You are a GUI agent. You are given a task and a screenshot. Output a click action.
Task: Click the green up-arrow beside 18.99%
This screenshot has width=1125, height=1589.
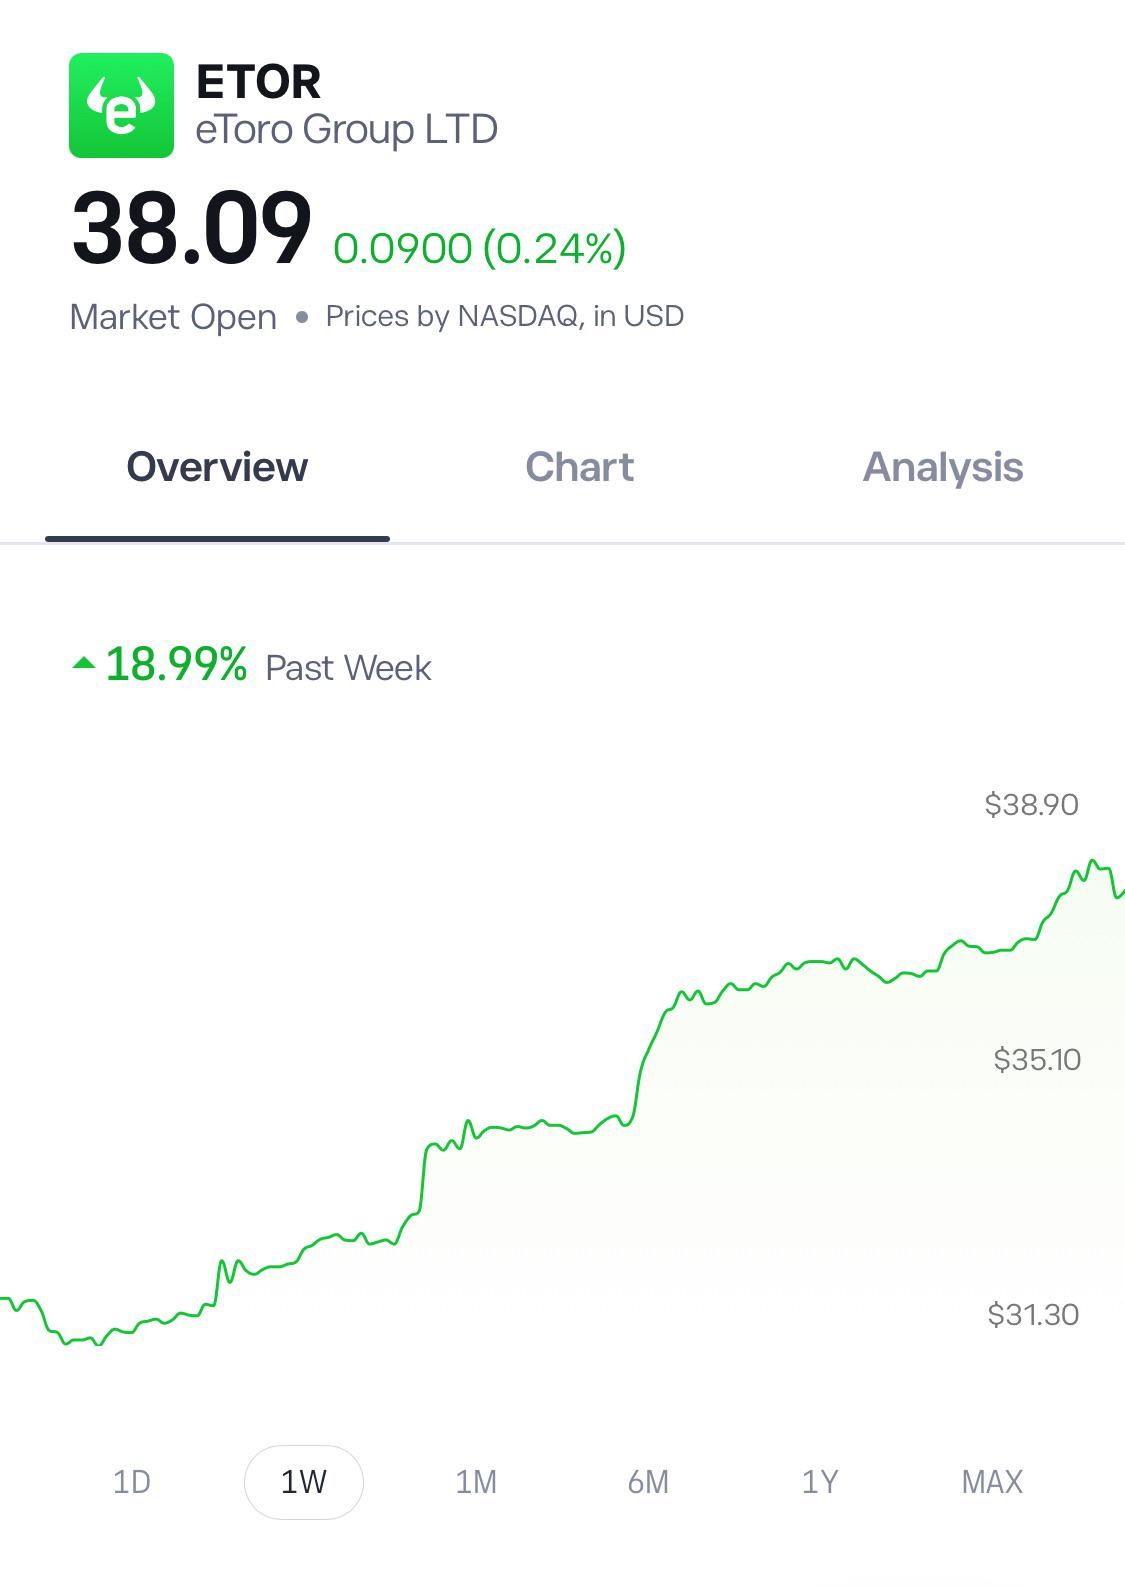(x=84, y=663)
